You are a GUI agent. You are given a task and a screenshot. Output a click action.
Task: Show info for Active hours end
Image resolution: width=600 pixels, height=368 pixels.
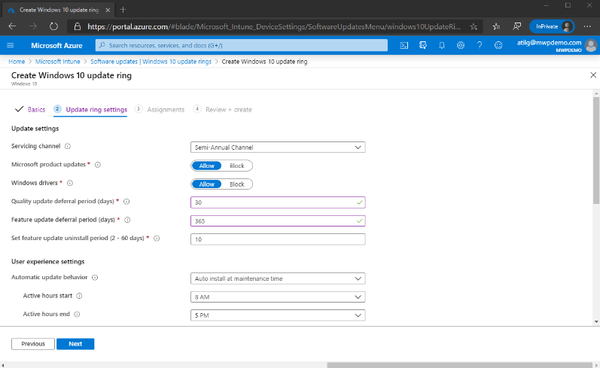77,314
